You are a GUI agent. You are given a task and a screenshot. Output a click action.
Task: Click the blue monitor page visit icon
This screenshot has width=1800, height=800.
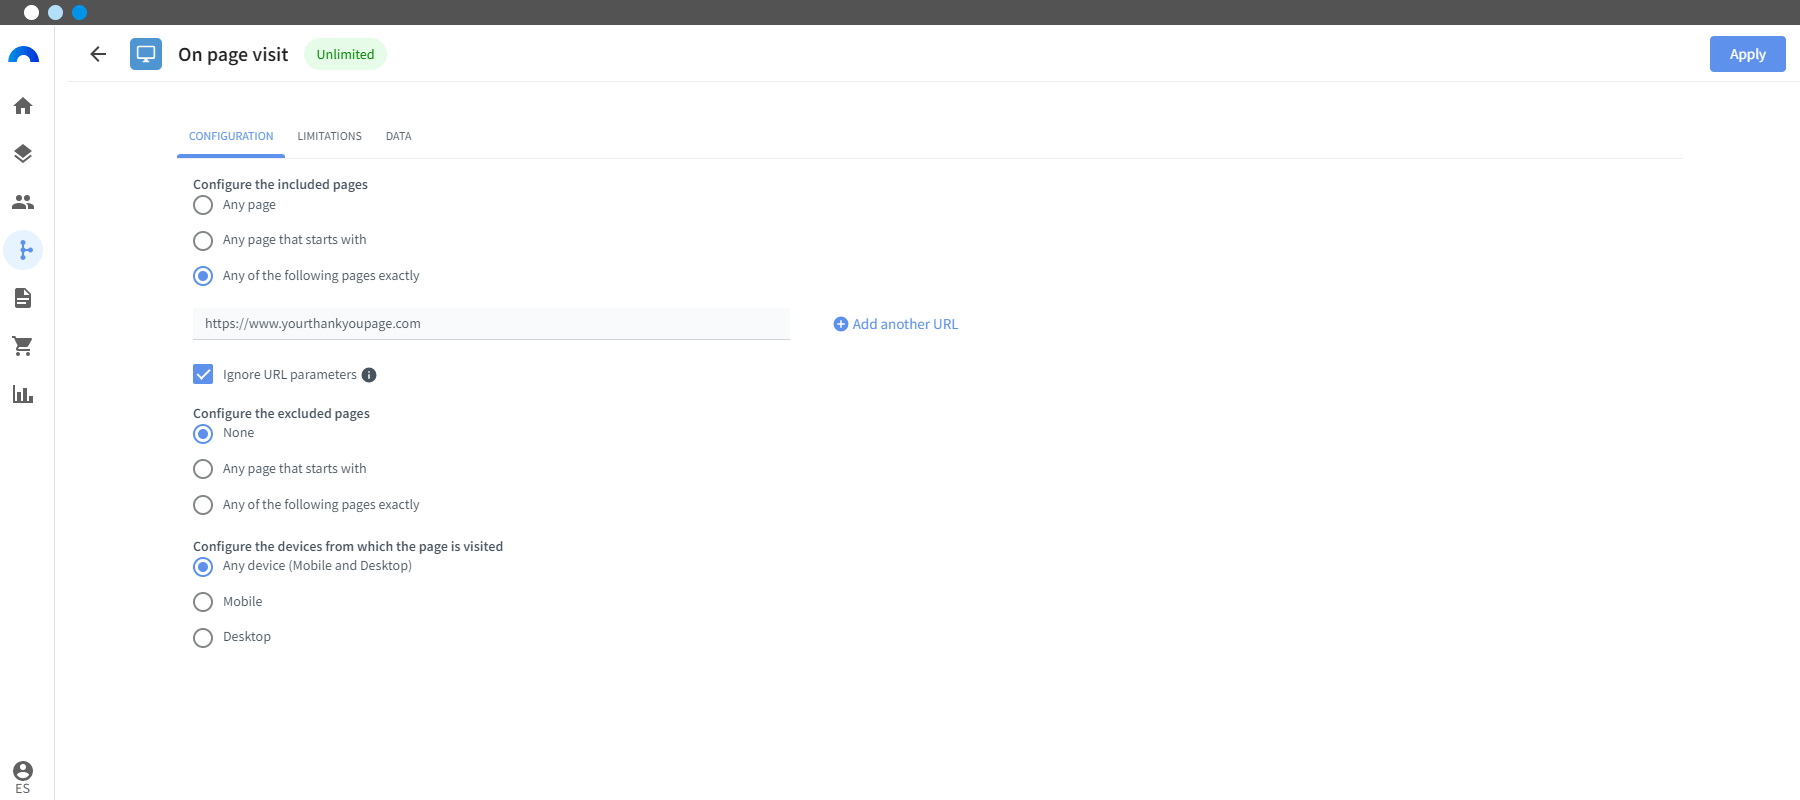point(146,54)
